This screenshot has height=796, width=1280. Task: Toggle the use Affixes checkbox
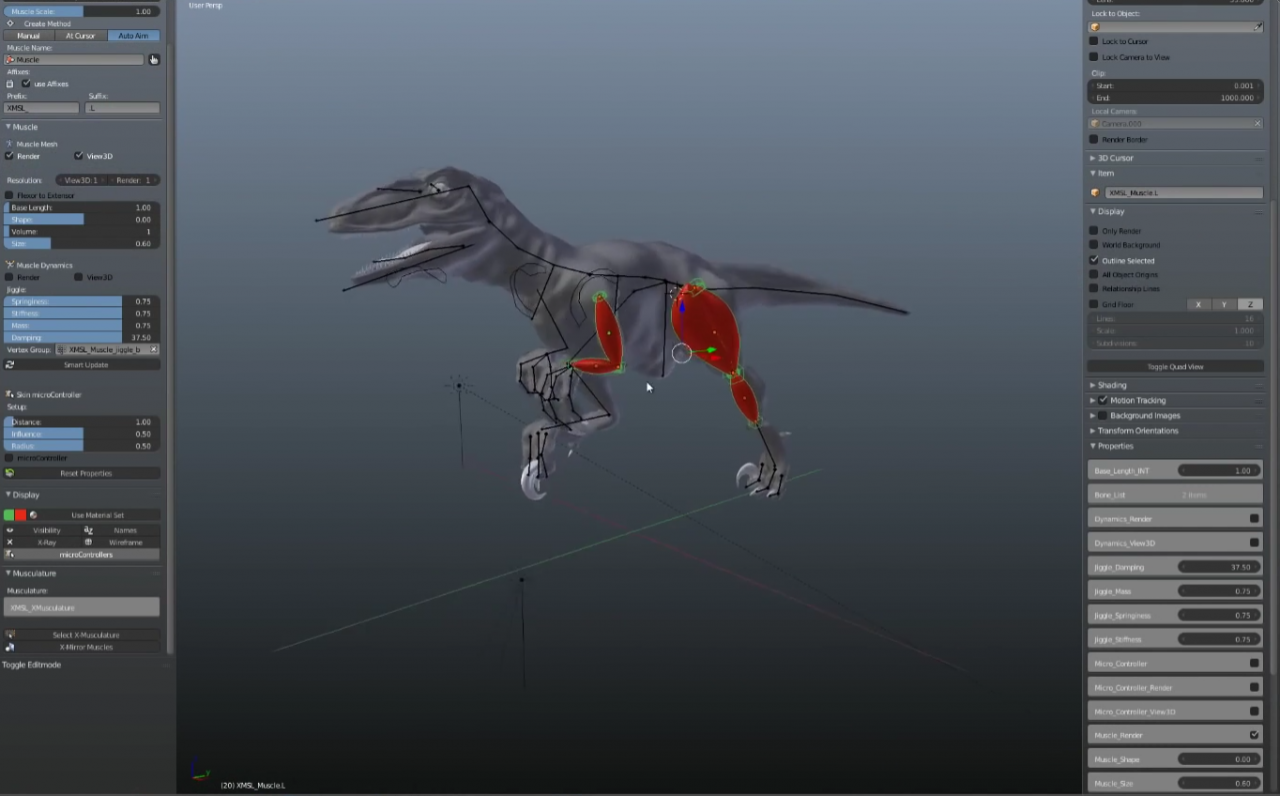26,84
